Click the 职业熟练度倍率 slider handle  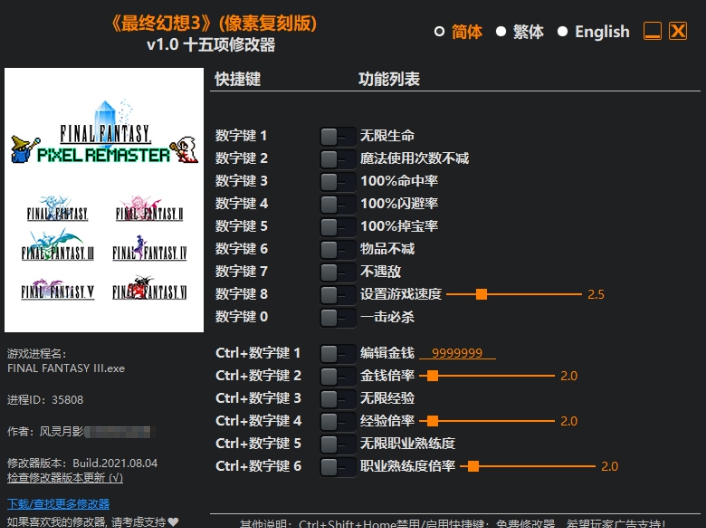473,466
